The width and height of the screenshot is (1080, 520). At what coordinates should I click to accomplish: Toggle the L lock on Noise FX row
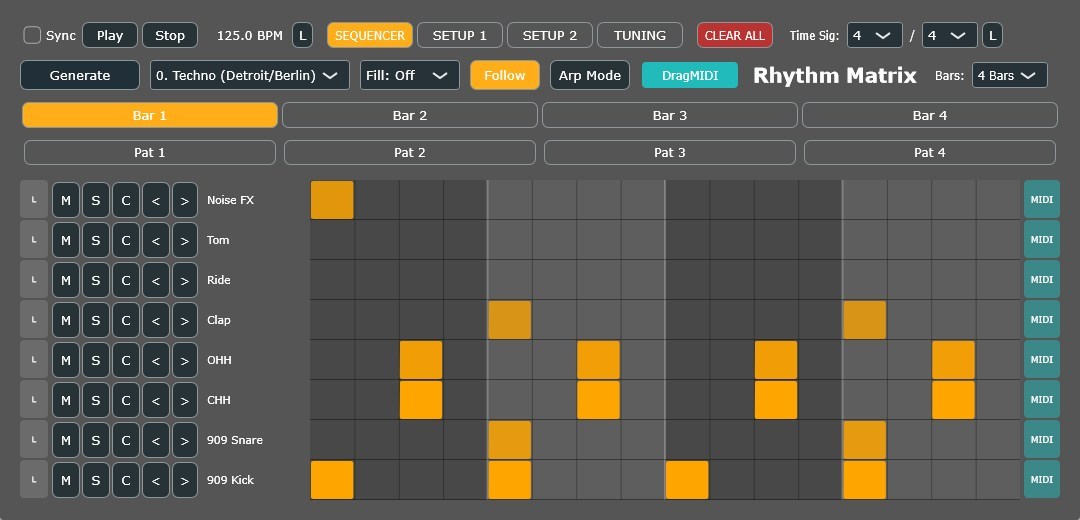[34, 200]
